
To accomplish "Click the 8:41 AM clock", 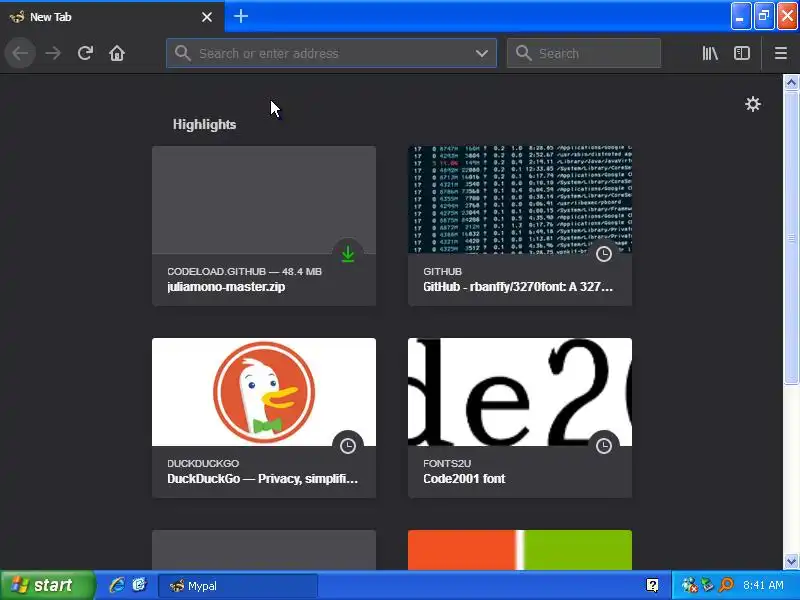I will [763, 585].
